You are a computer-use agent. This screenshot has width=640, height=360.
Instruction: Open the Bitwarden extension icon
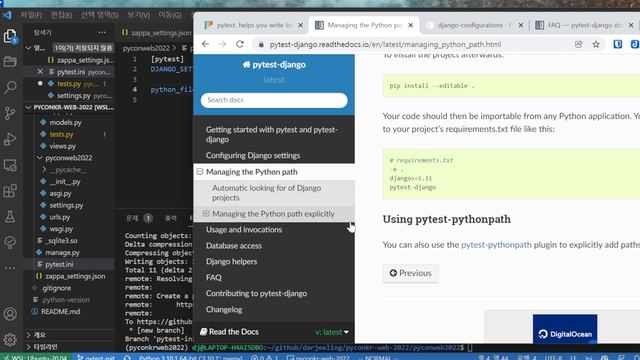(618, 44)
